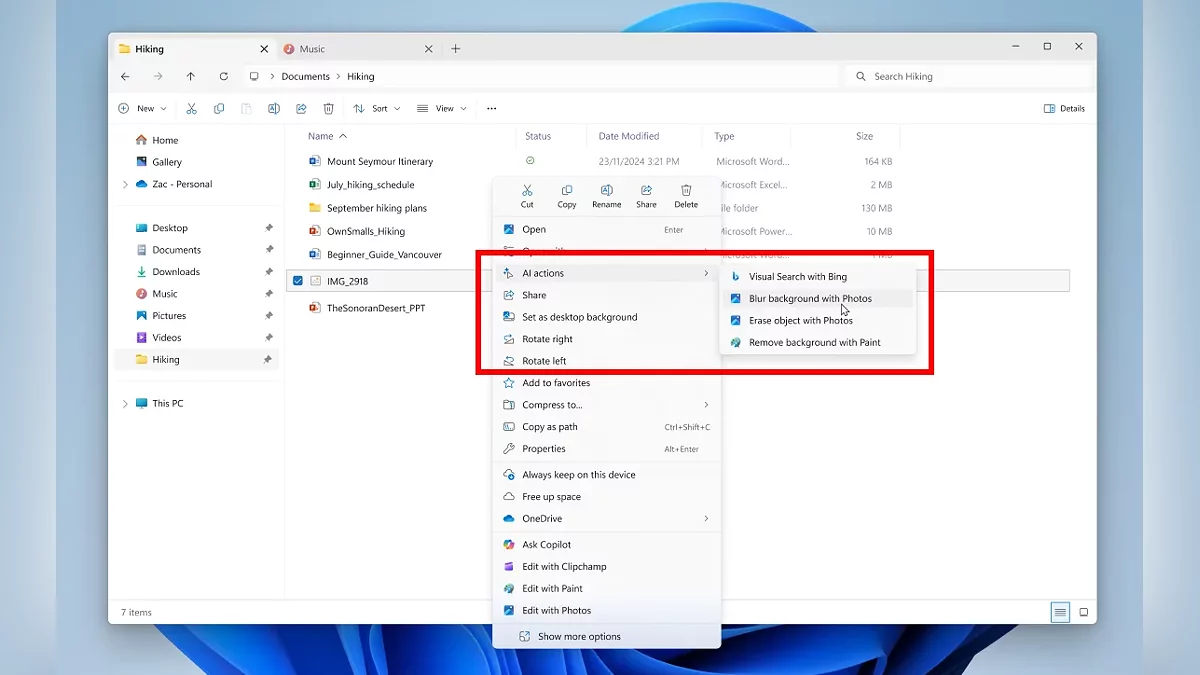
Task: Expand the This PC tree node
Action: click(x=125, y=404)
